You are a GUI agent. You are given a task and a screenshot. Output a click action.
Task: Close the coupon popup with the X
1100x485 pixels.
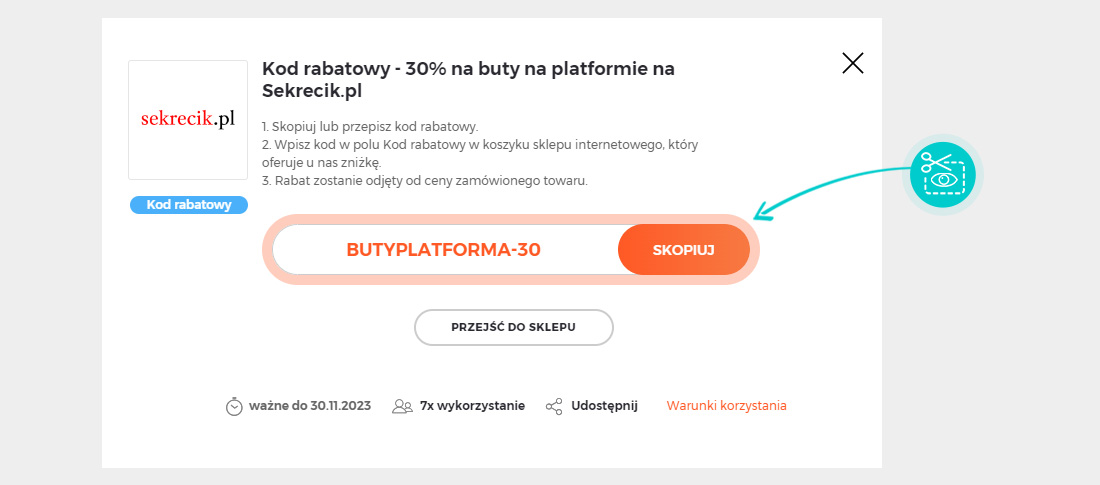point(852,63)
